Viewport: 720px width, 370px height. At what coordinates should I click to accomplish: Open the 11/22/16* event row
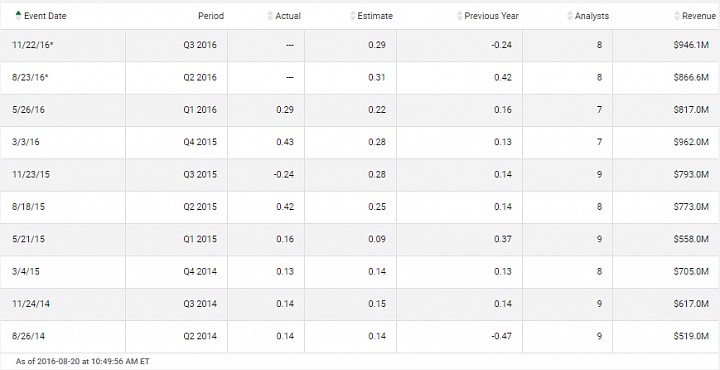[x=360, y=45]
